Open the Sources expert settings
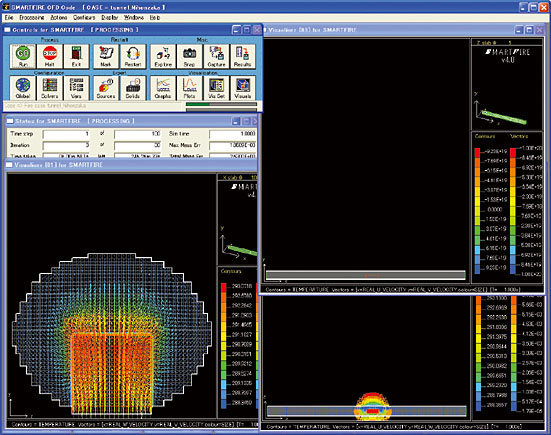Image resolution: width=551 pixels, height=435 pixels. [x=106, y=88]
